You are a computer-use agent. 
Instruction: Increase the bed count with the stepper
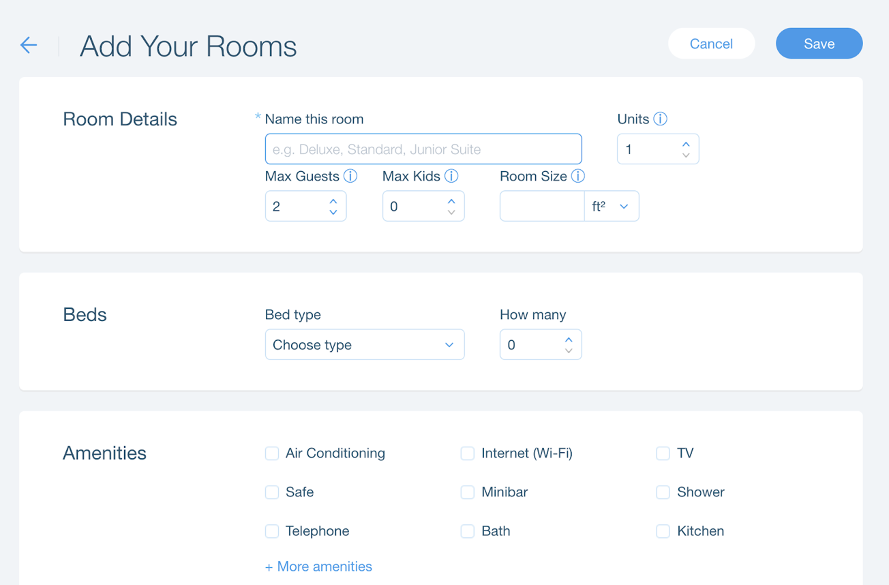568,339
